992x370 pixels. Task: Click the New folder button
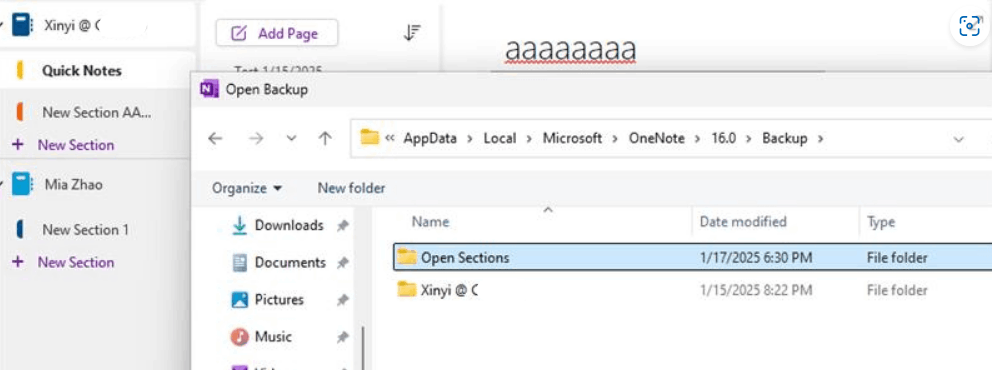(x=351, y=188)
